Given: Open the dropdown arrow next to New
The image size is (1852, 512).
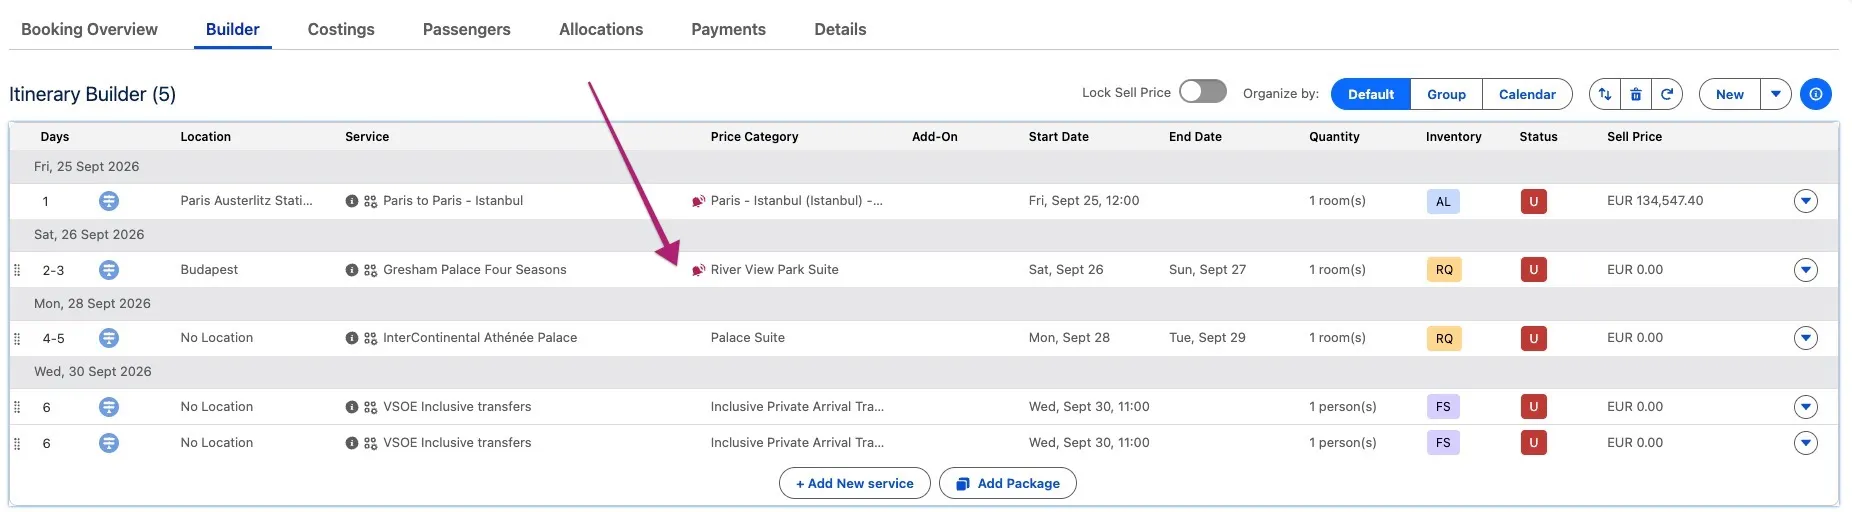Looking at the screenshot, I should tap(1776, 94).
